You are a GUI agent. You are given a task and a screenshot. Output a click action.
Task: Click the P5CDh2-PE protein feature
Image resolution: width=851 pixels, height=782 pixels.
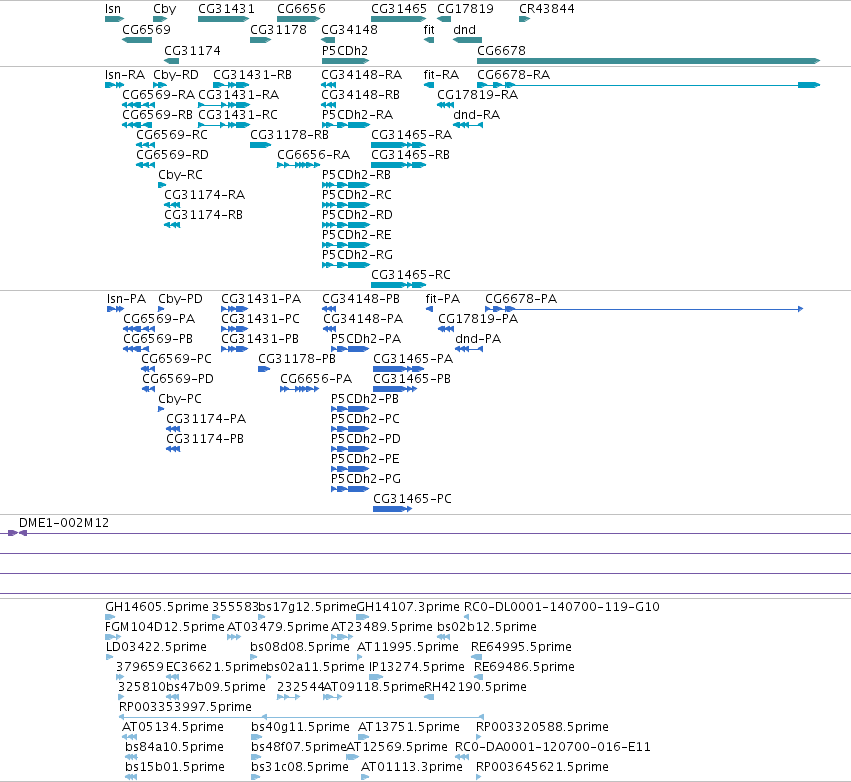[350, 469]
